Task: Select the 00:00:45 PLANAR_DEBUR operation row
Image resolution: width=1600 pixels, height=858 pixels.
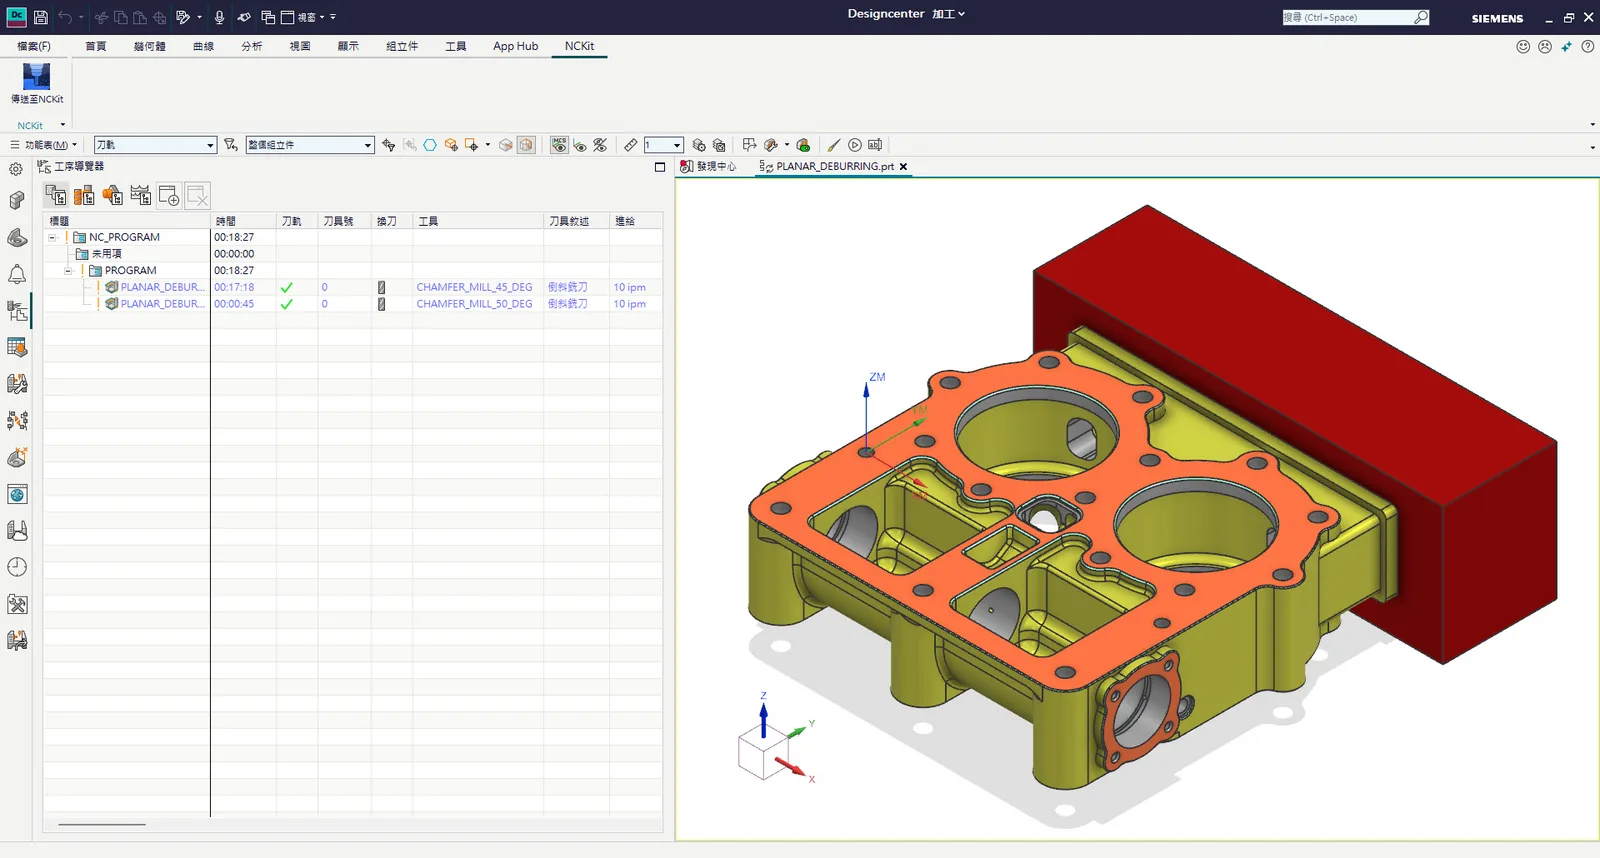Action: 353,304
